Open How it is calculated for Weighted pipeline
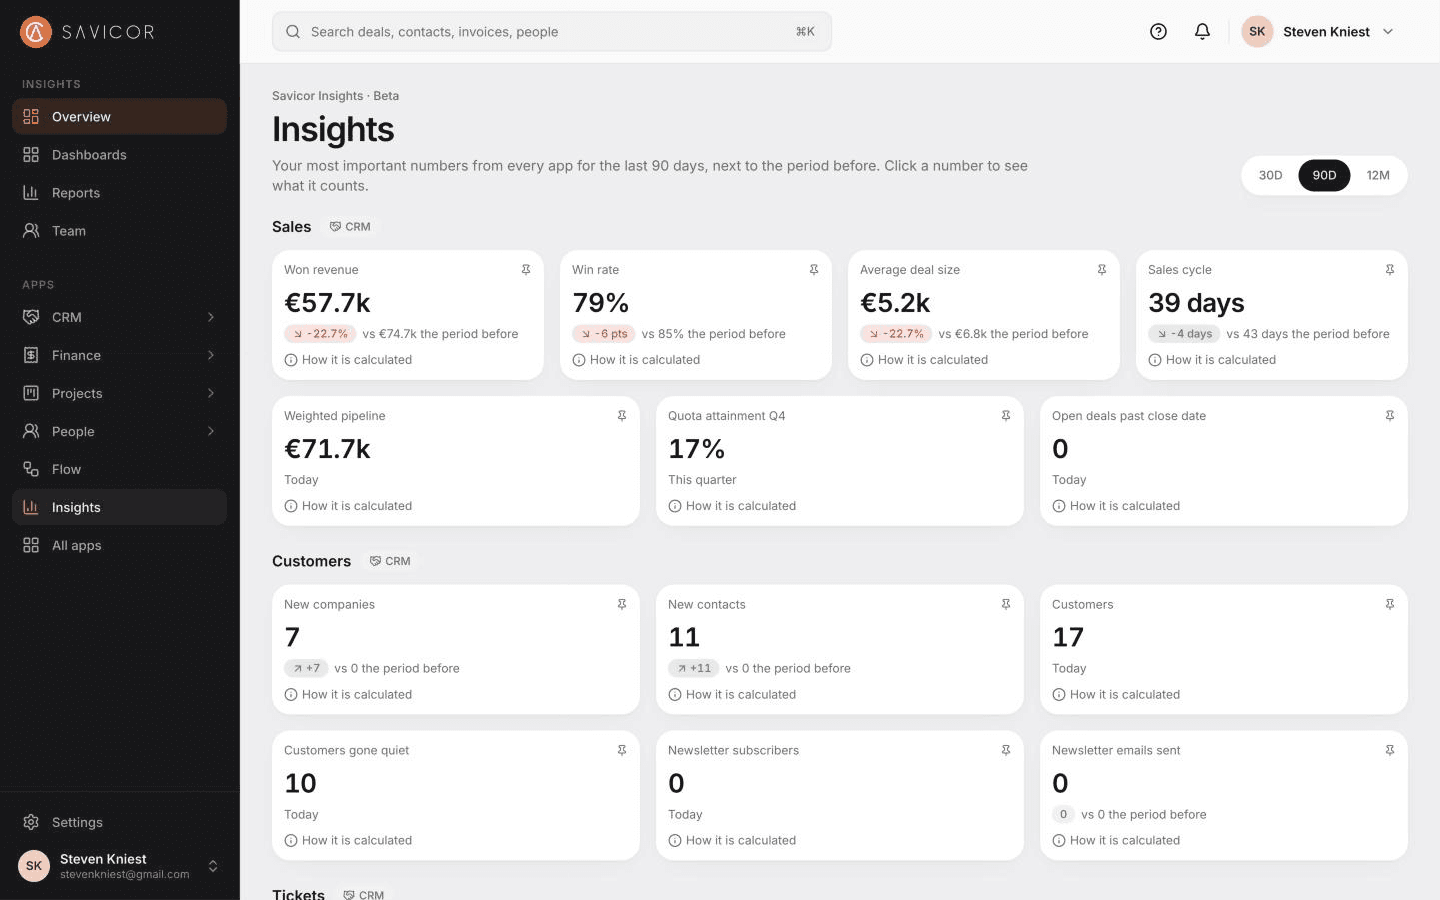 (x=348, y=506)
